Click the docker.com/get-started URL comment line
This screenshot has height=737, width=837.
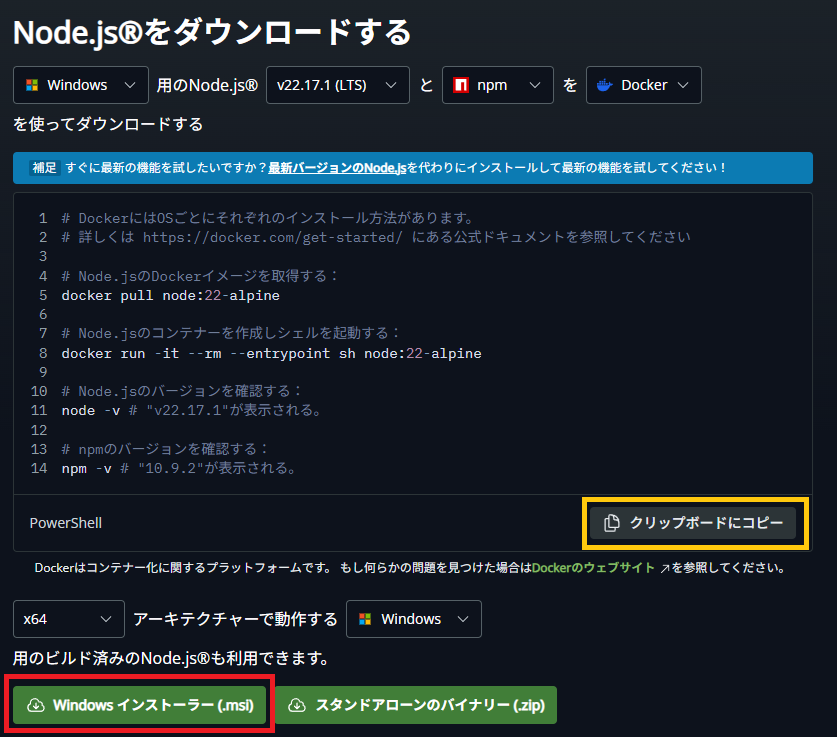click(x=376, y=237)
